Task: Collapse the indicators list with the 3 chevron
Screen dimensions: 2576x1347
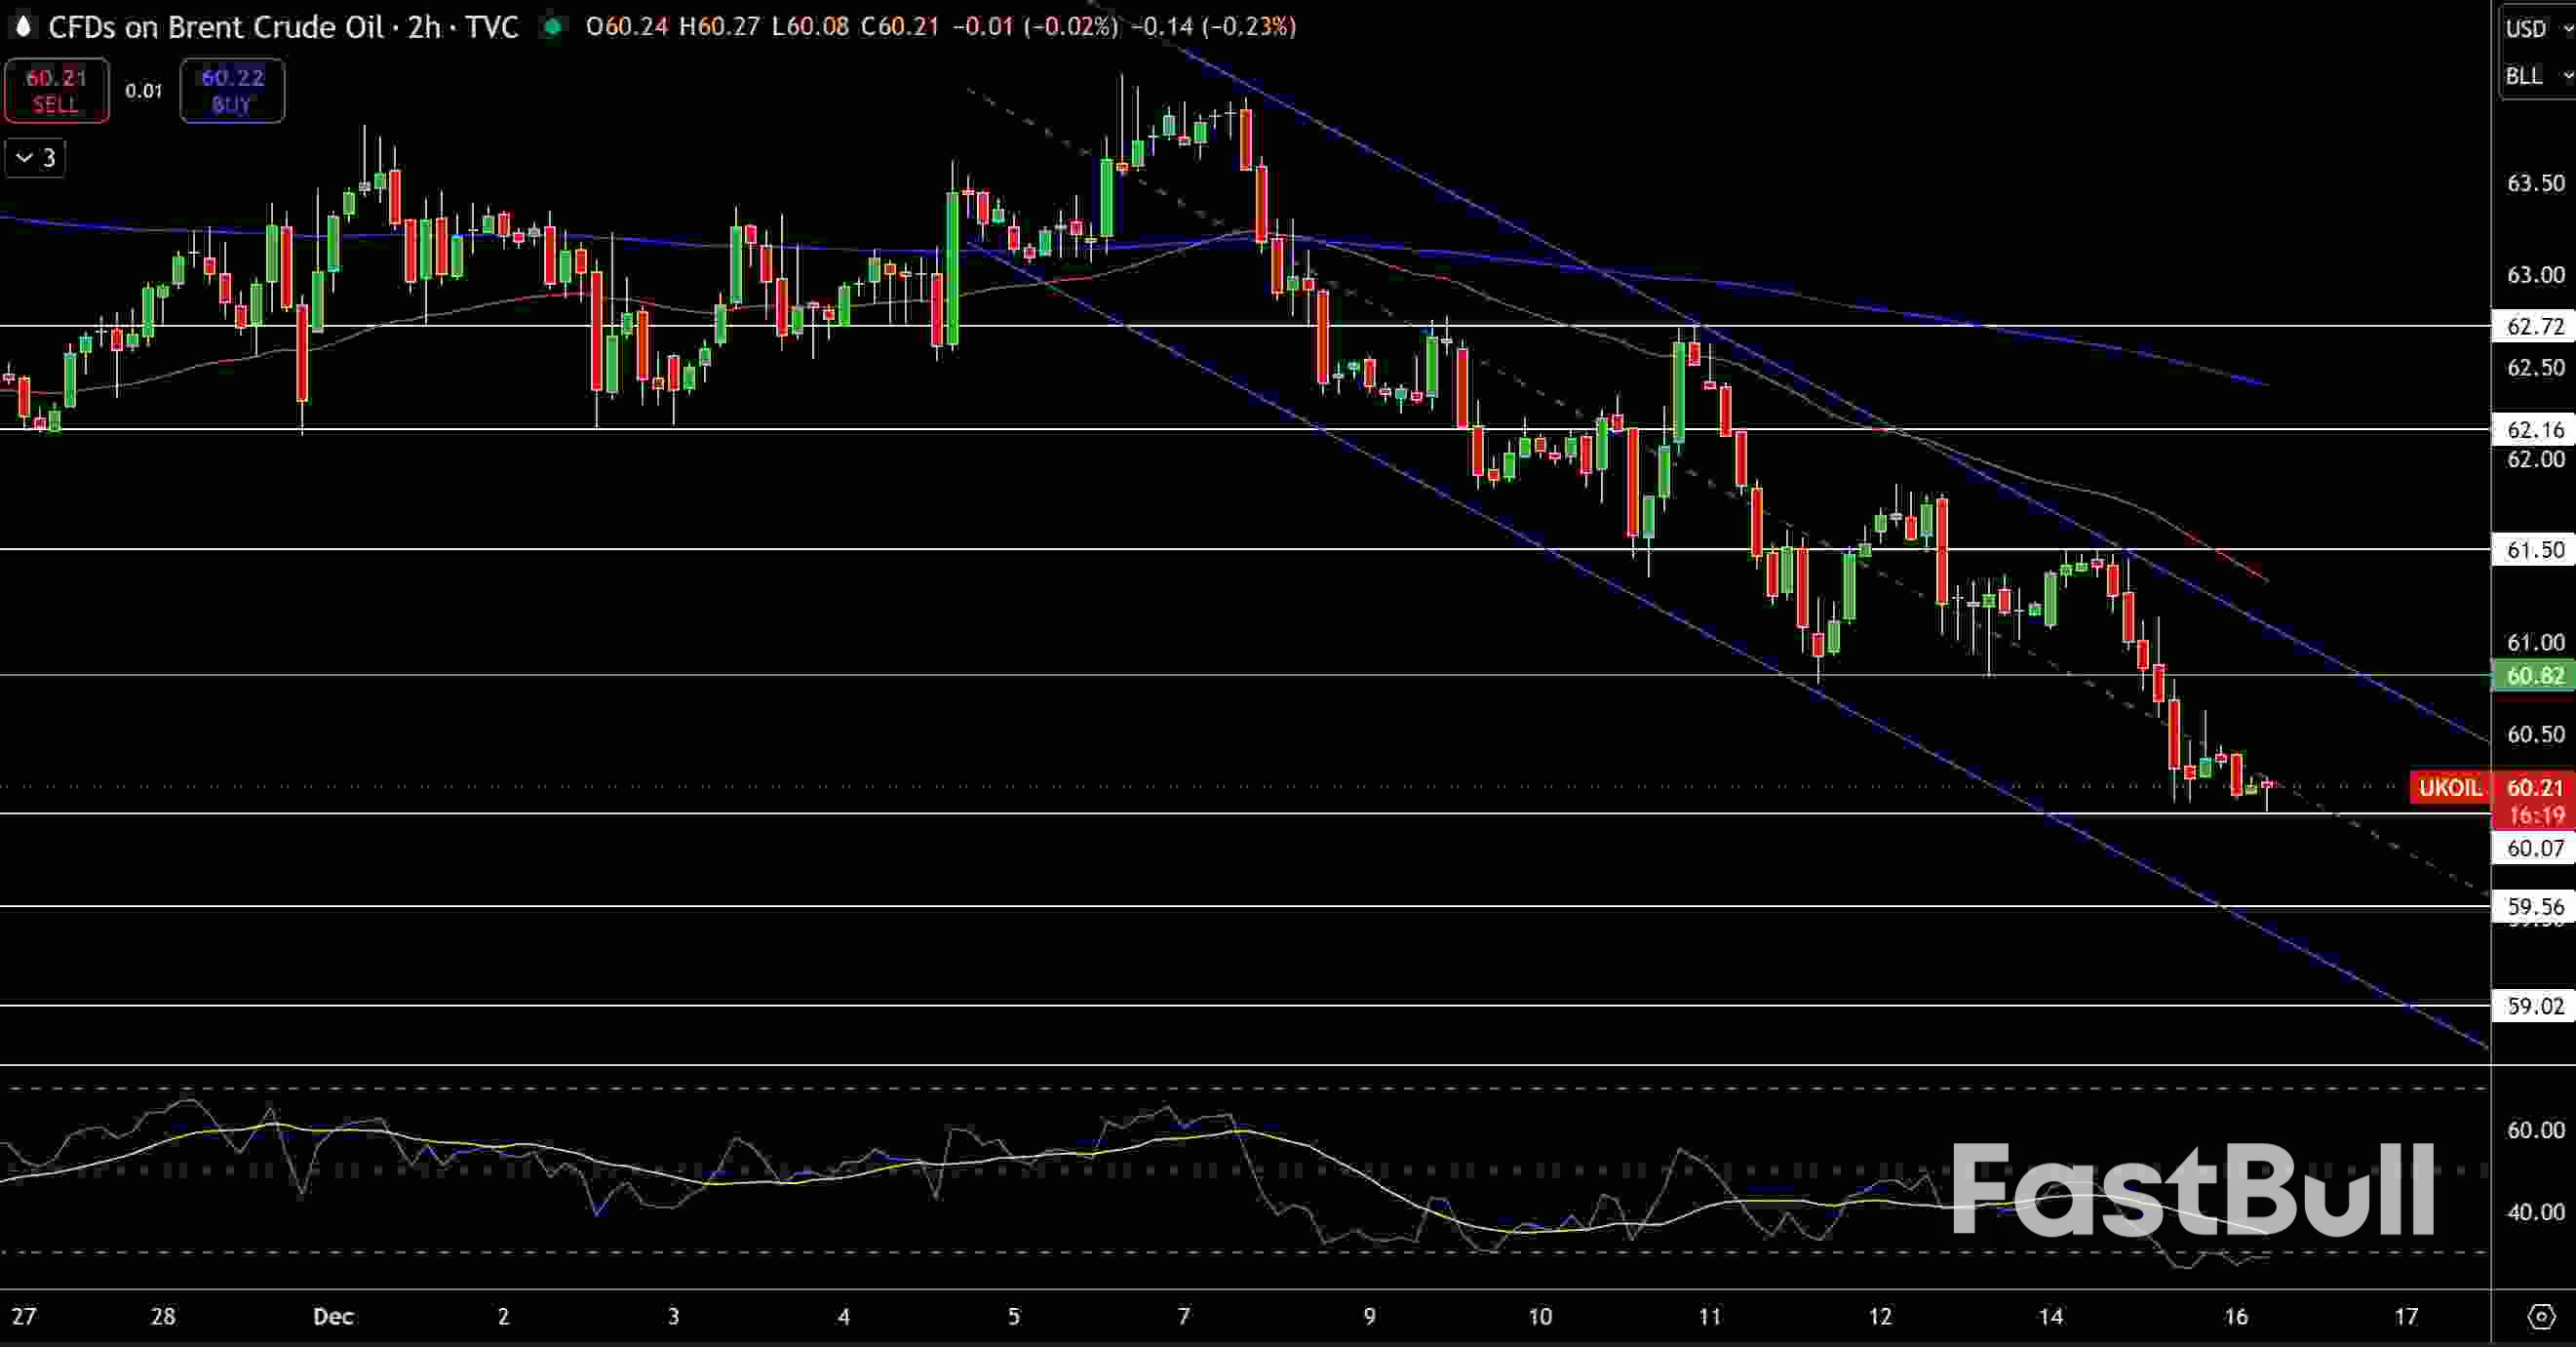Action: (x=35, y=157)
